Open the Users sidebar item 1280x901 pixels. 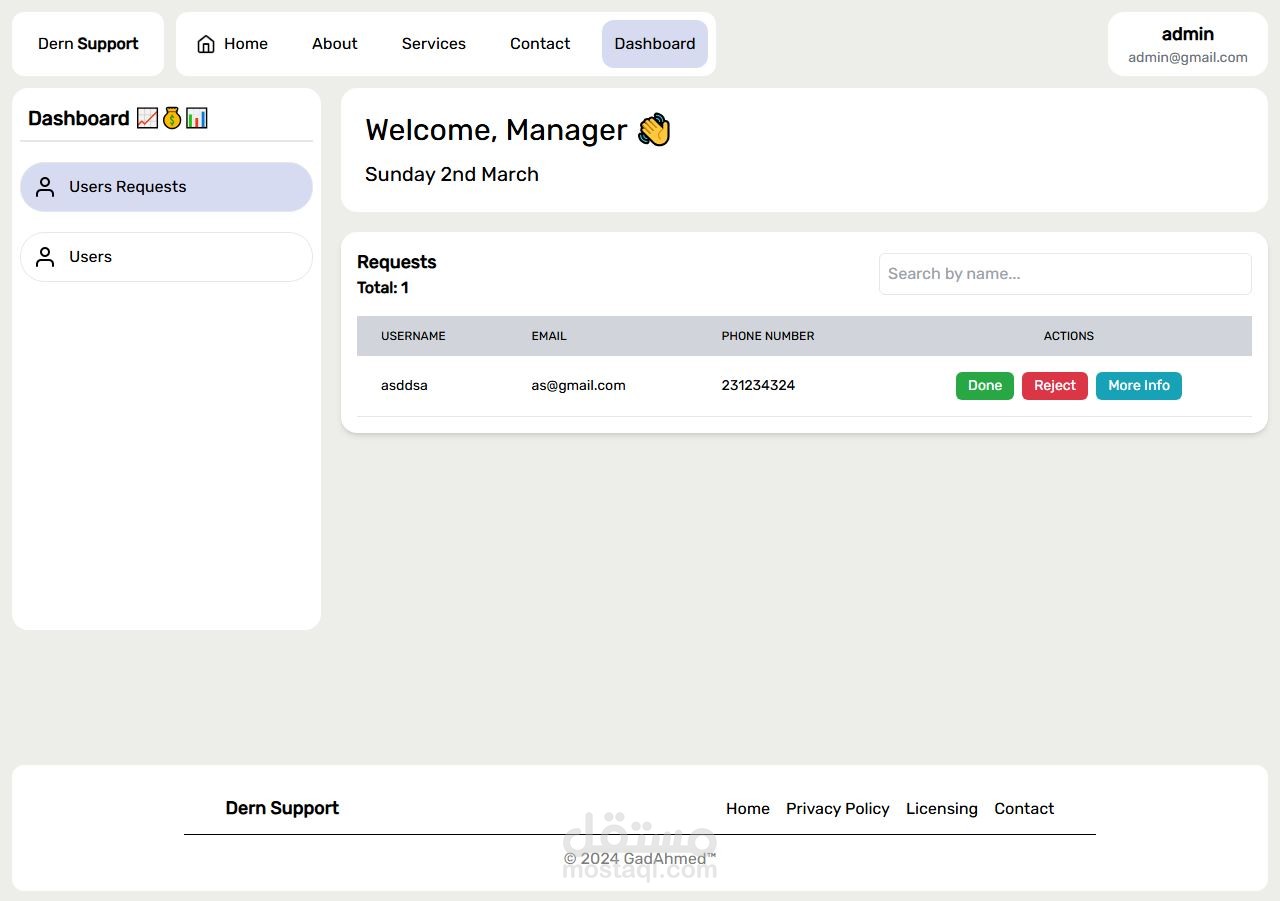pyautogui.click(x=166, y=257)
